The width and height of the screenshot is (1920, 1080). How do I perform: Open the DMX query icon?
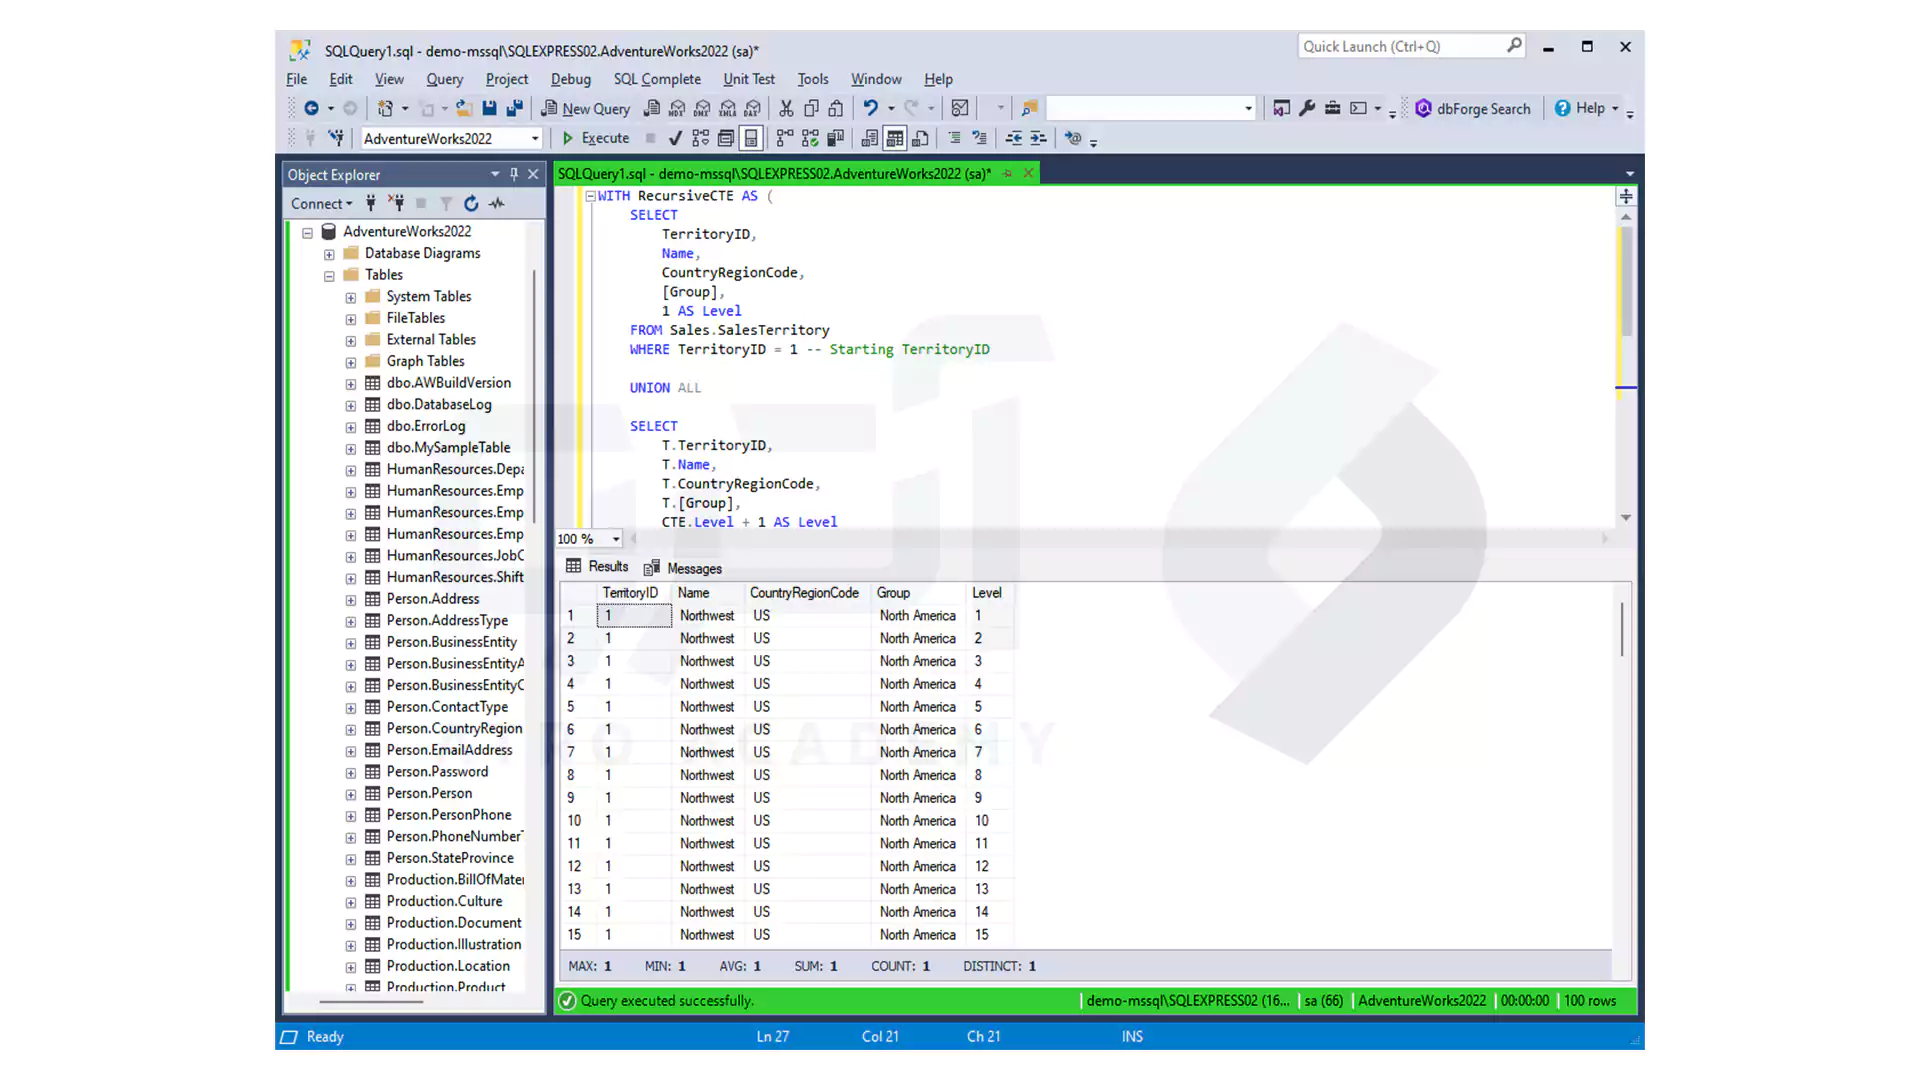pyautogui.click(x=702, y=108)
